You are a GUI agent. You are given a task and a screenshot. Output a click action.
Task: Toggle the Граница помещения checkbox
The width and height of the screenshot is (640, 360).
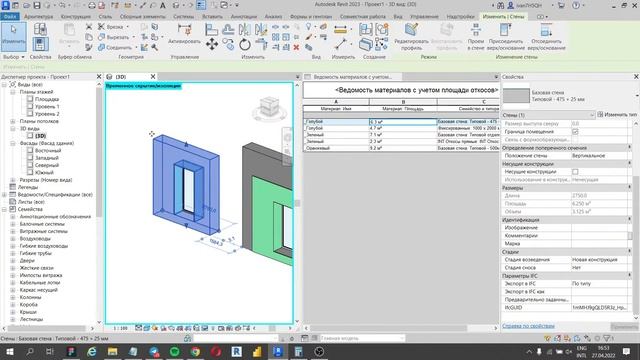pyautogui.click(x=575, y=132)
